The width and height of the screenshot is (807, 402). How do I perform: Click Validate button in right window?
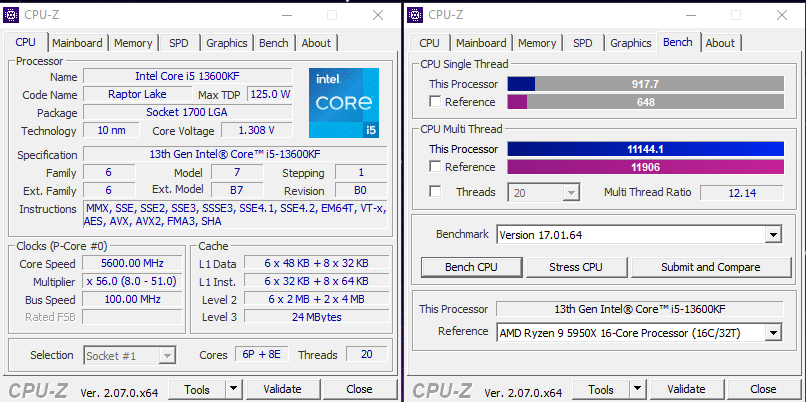tap(686, 389)
